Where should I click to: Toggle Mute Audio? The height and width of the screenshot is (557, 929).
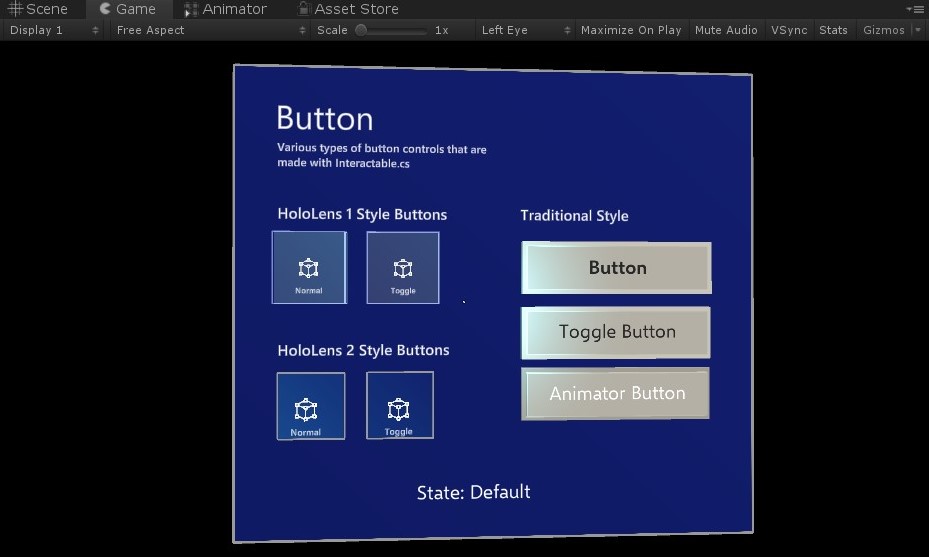click(x=726, y=30)
